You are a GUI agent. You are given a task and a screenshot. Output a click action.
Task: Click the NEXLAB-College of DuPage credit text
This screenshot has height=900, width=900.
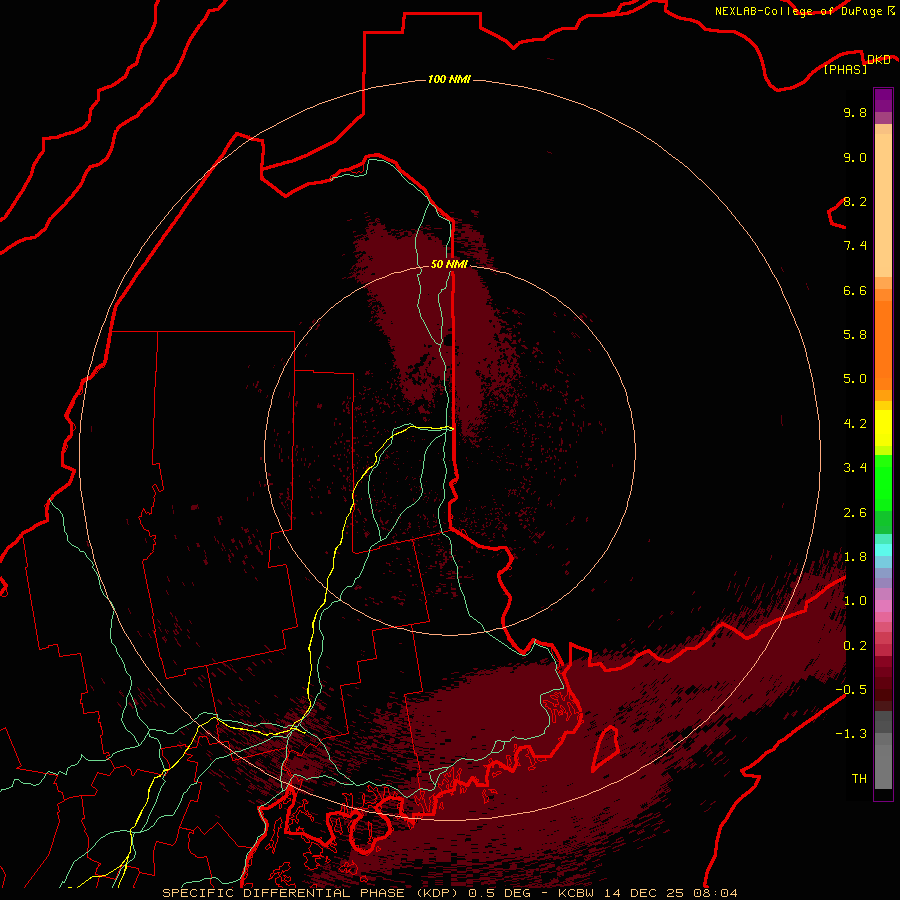point(798,11)
